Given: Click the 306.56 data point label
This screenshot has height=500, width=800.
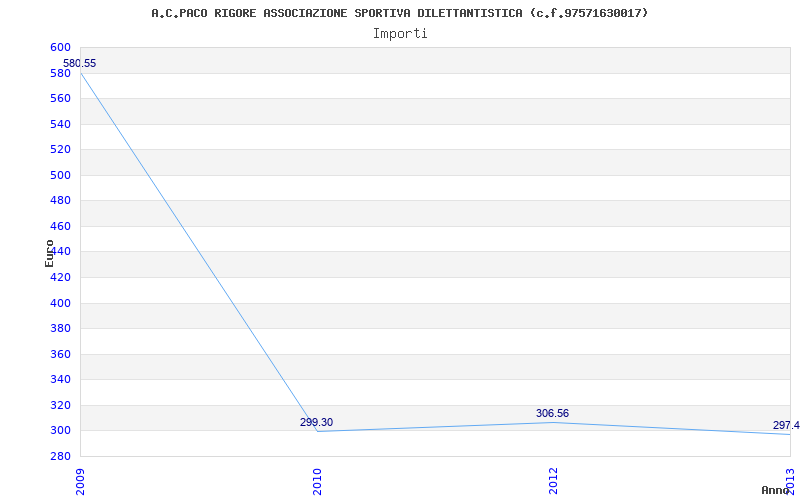Looking at the screenshot, I should 553,413.
